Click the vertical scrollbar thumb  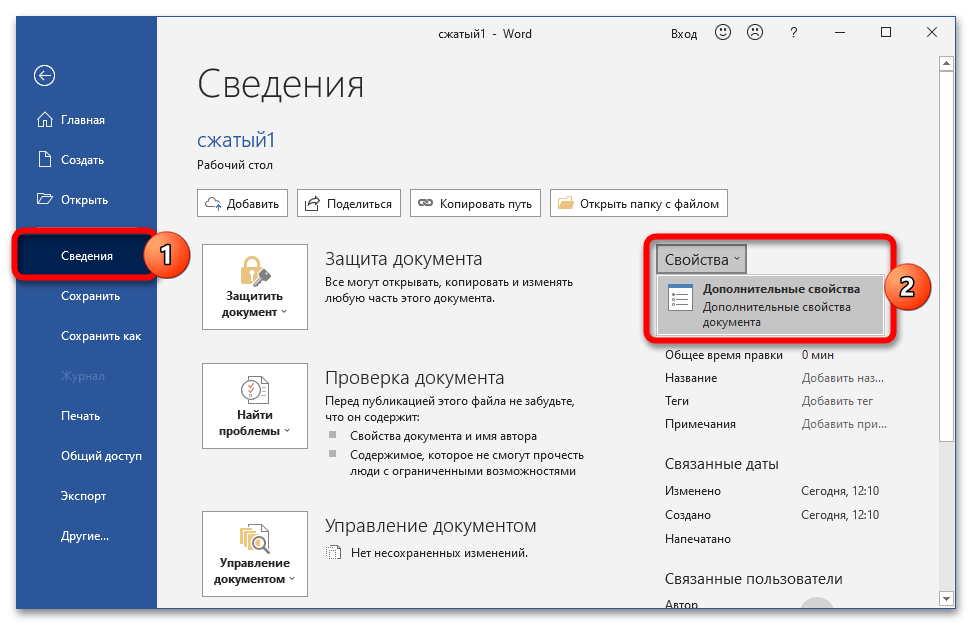[x=946, y=256]
